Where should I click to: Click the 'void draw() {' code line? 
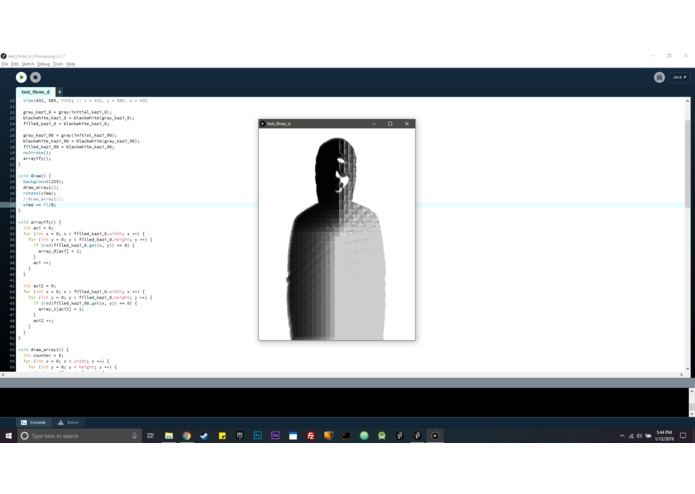(35, 176)
